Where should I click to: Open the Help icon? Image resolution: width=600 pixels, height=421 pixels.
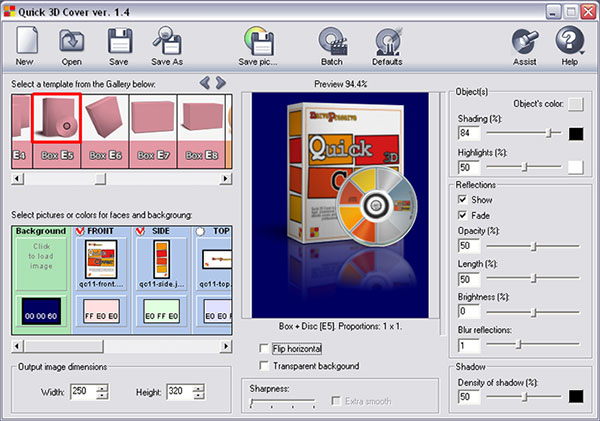pos(569,41)
